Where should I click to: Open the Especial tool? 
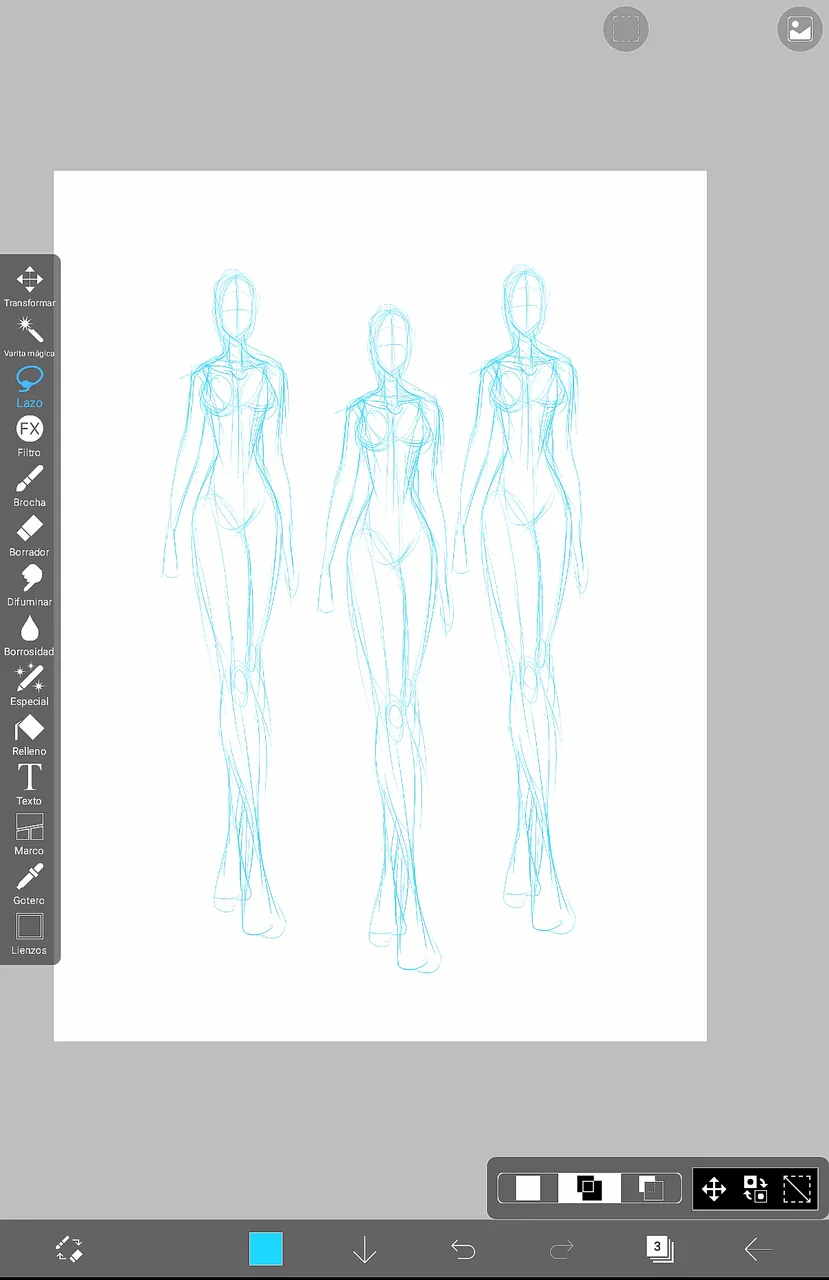[29, 686]
